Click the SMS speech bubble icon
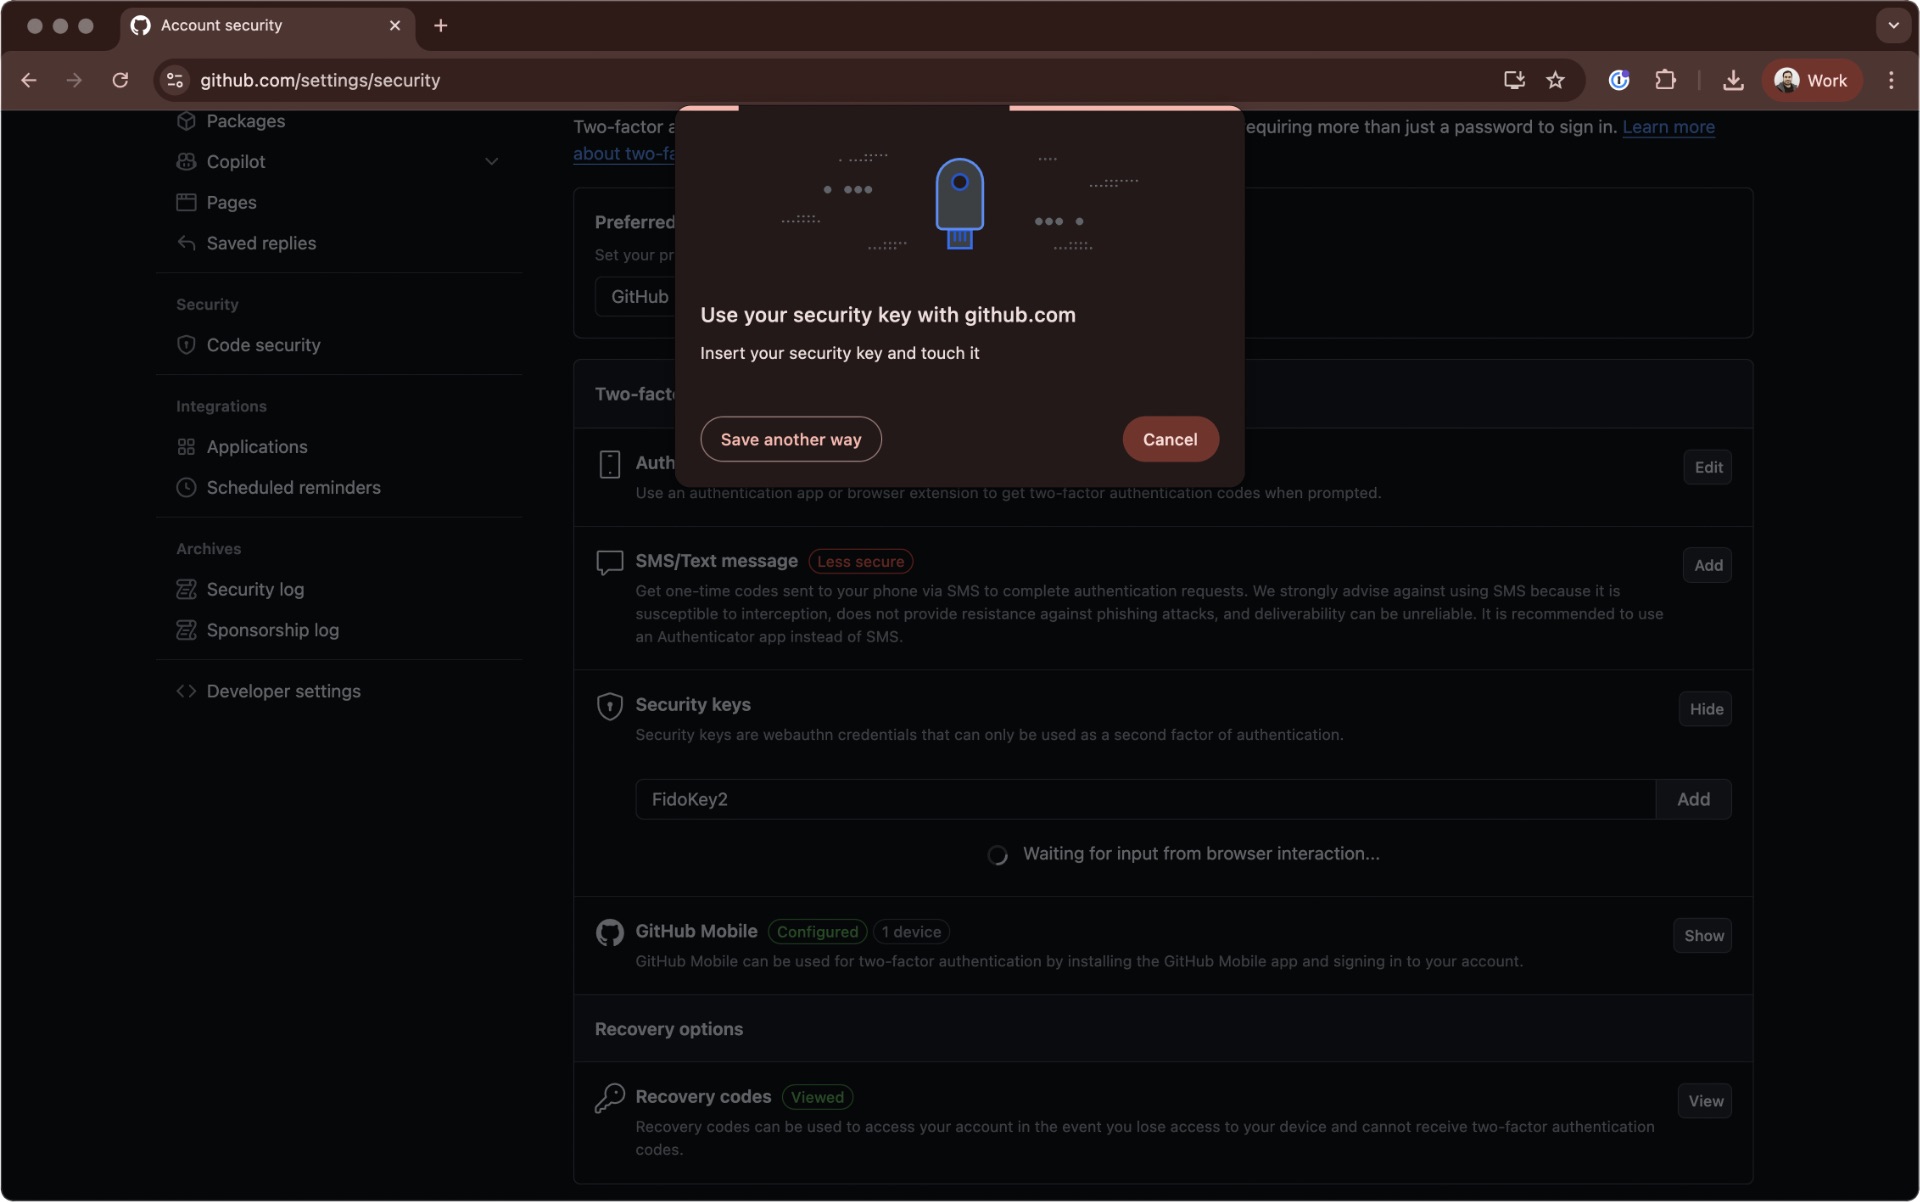Viewport: 1920px width, 1202px height. point(609,562)
